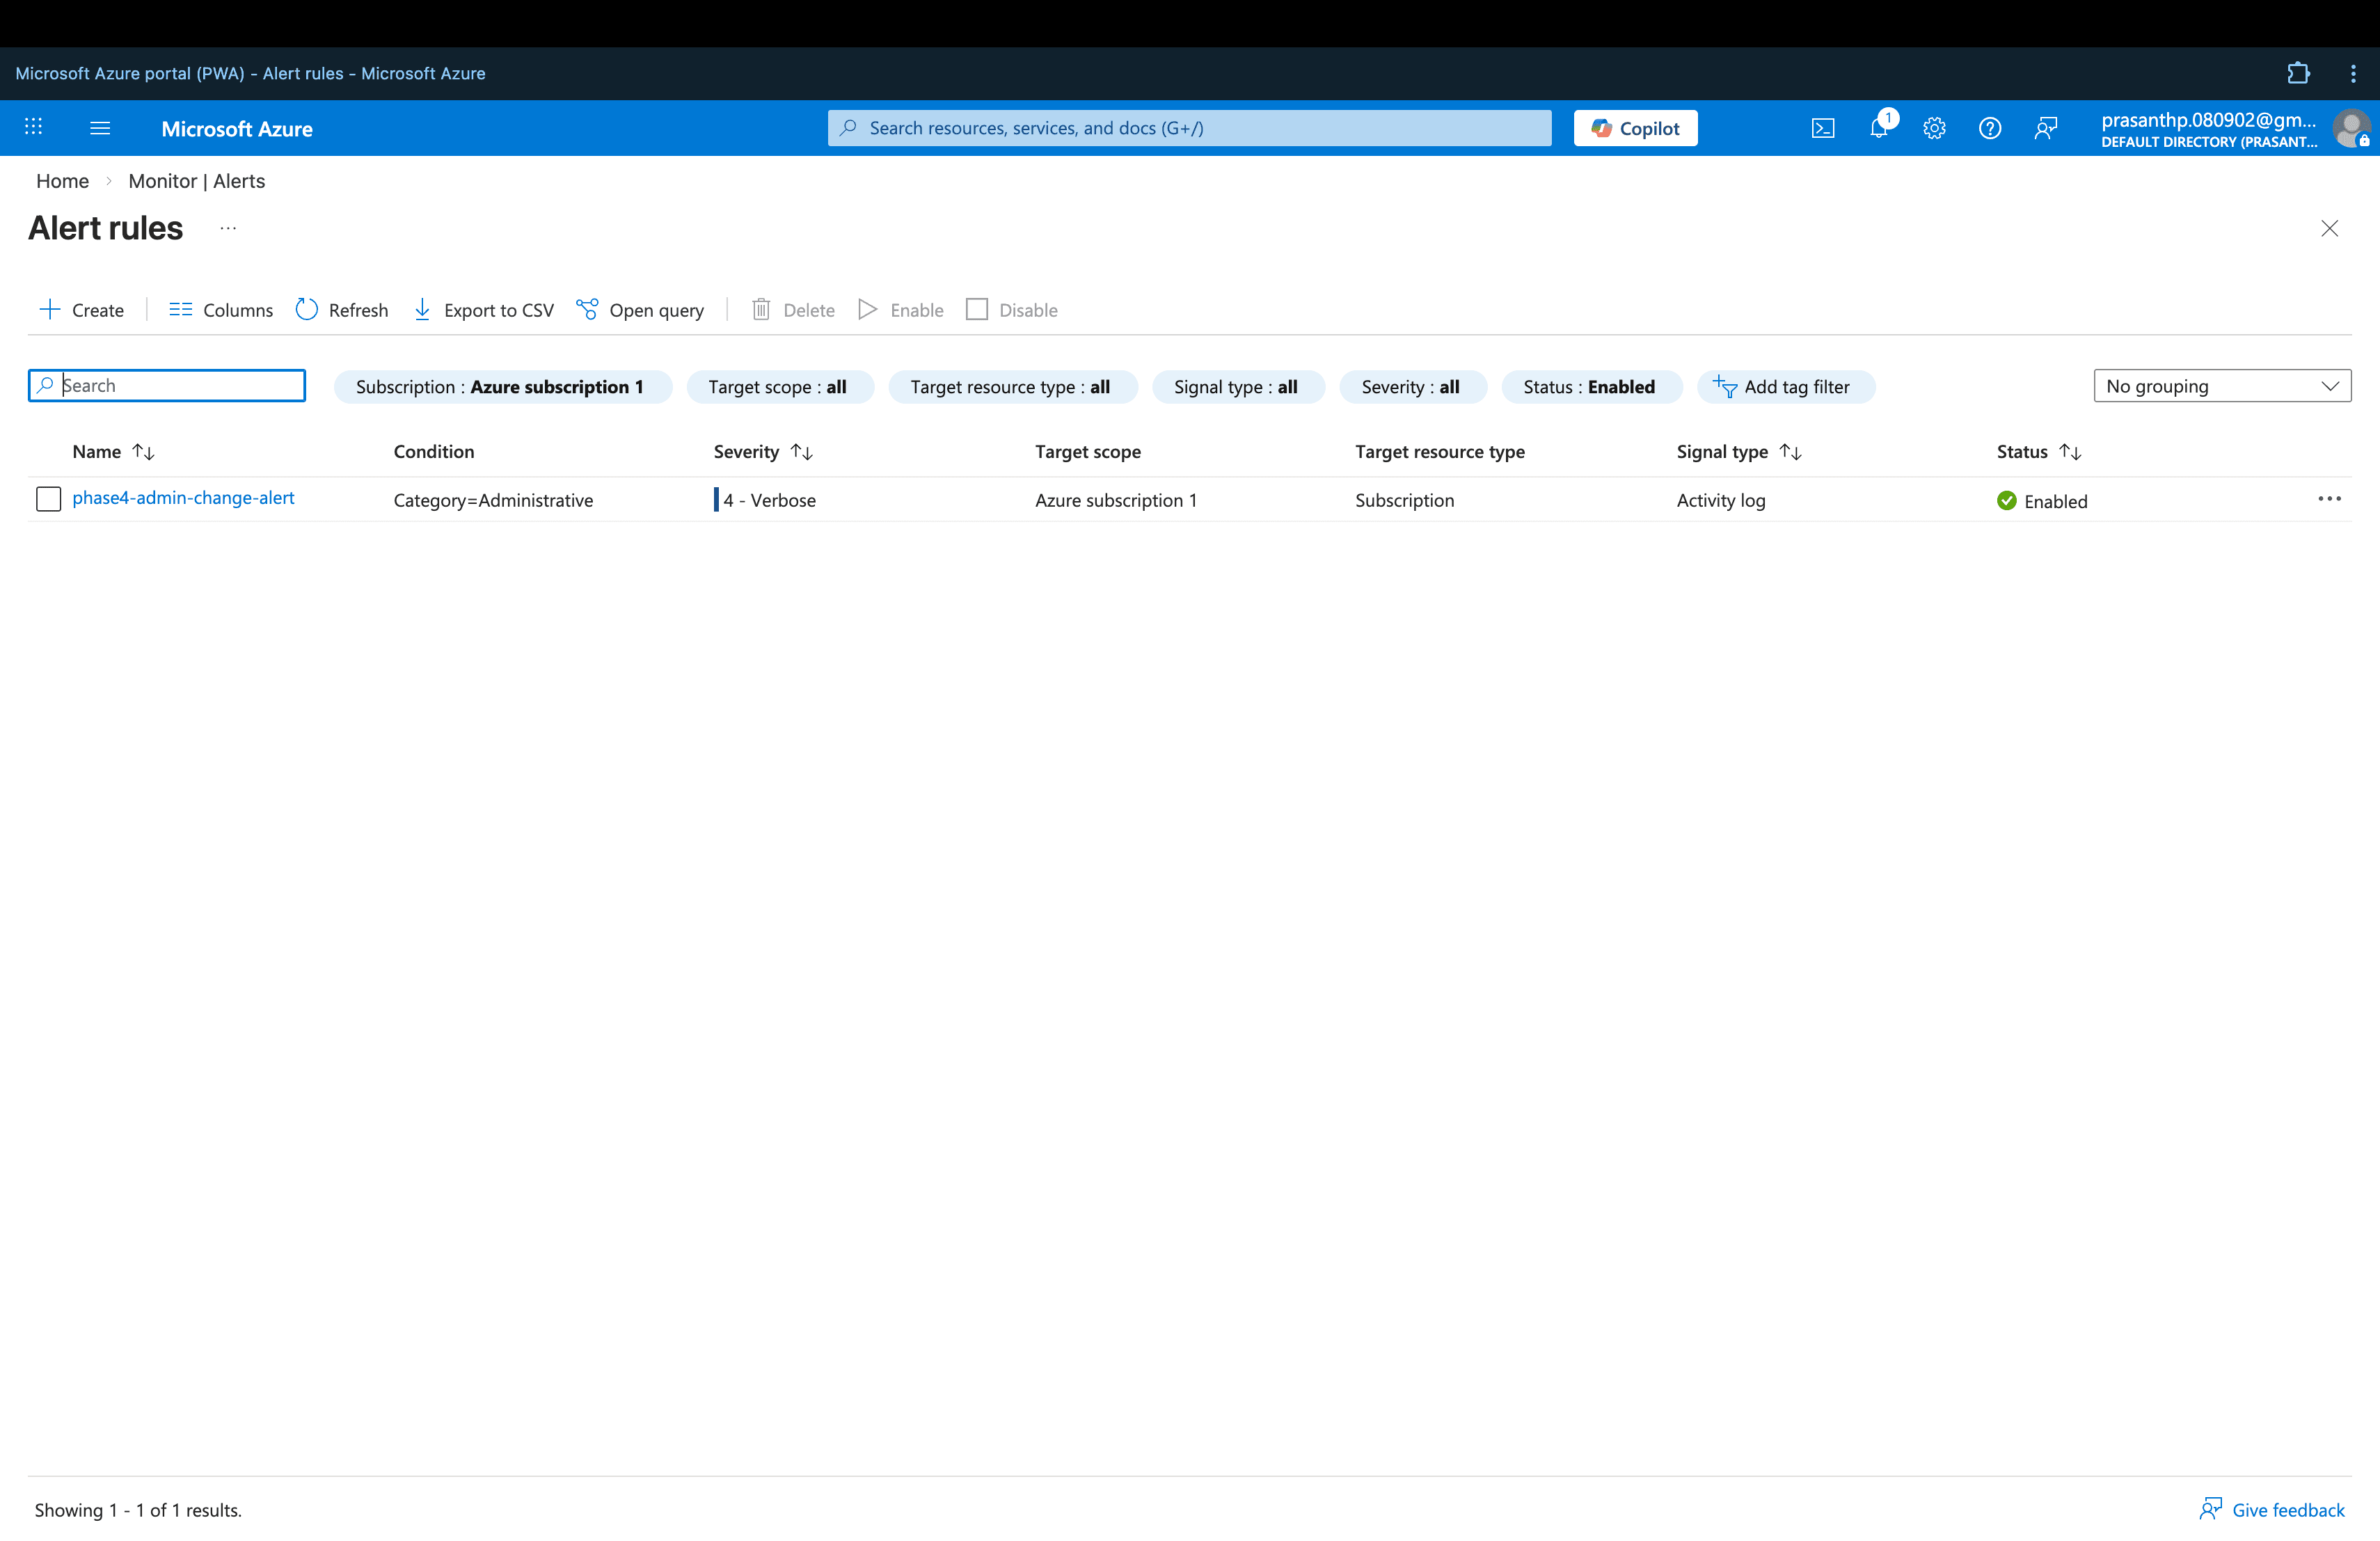The image size is (2380, 1541).
Task: Open the feedback icon in header
Action: point(2045,128)
